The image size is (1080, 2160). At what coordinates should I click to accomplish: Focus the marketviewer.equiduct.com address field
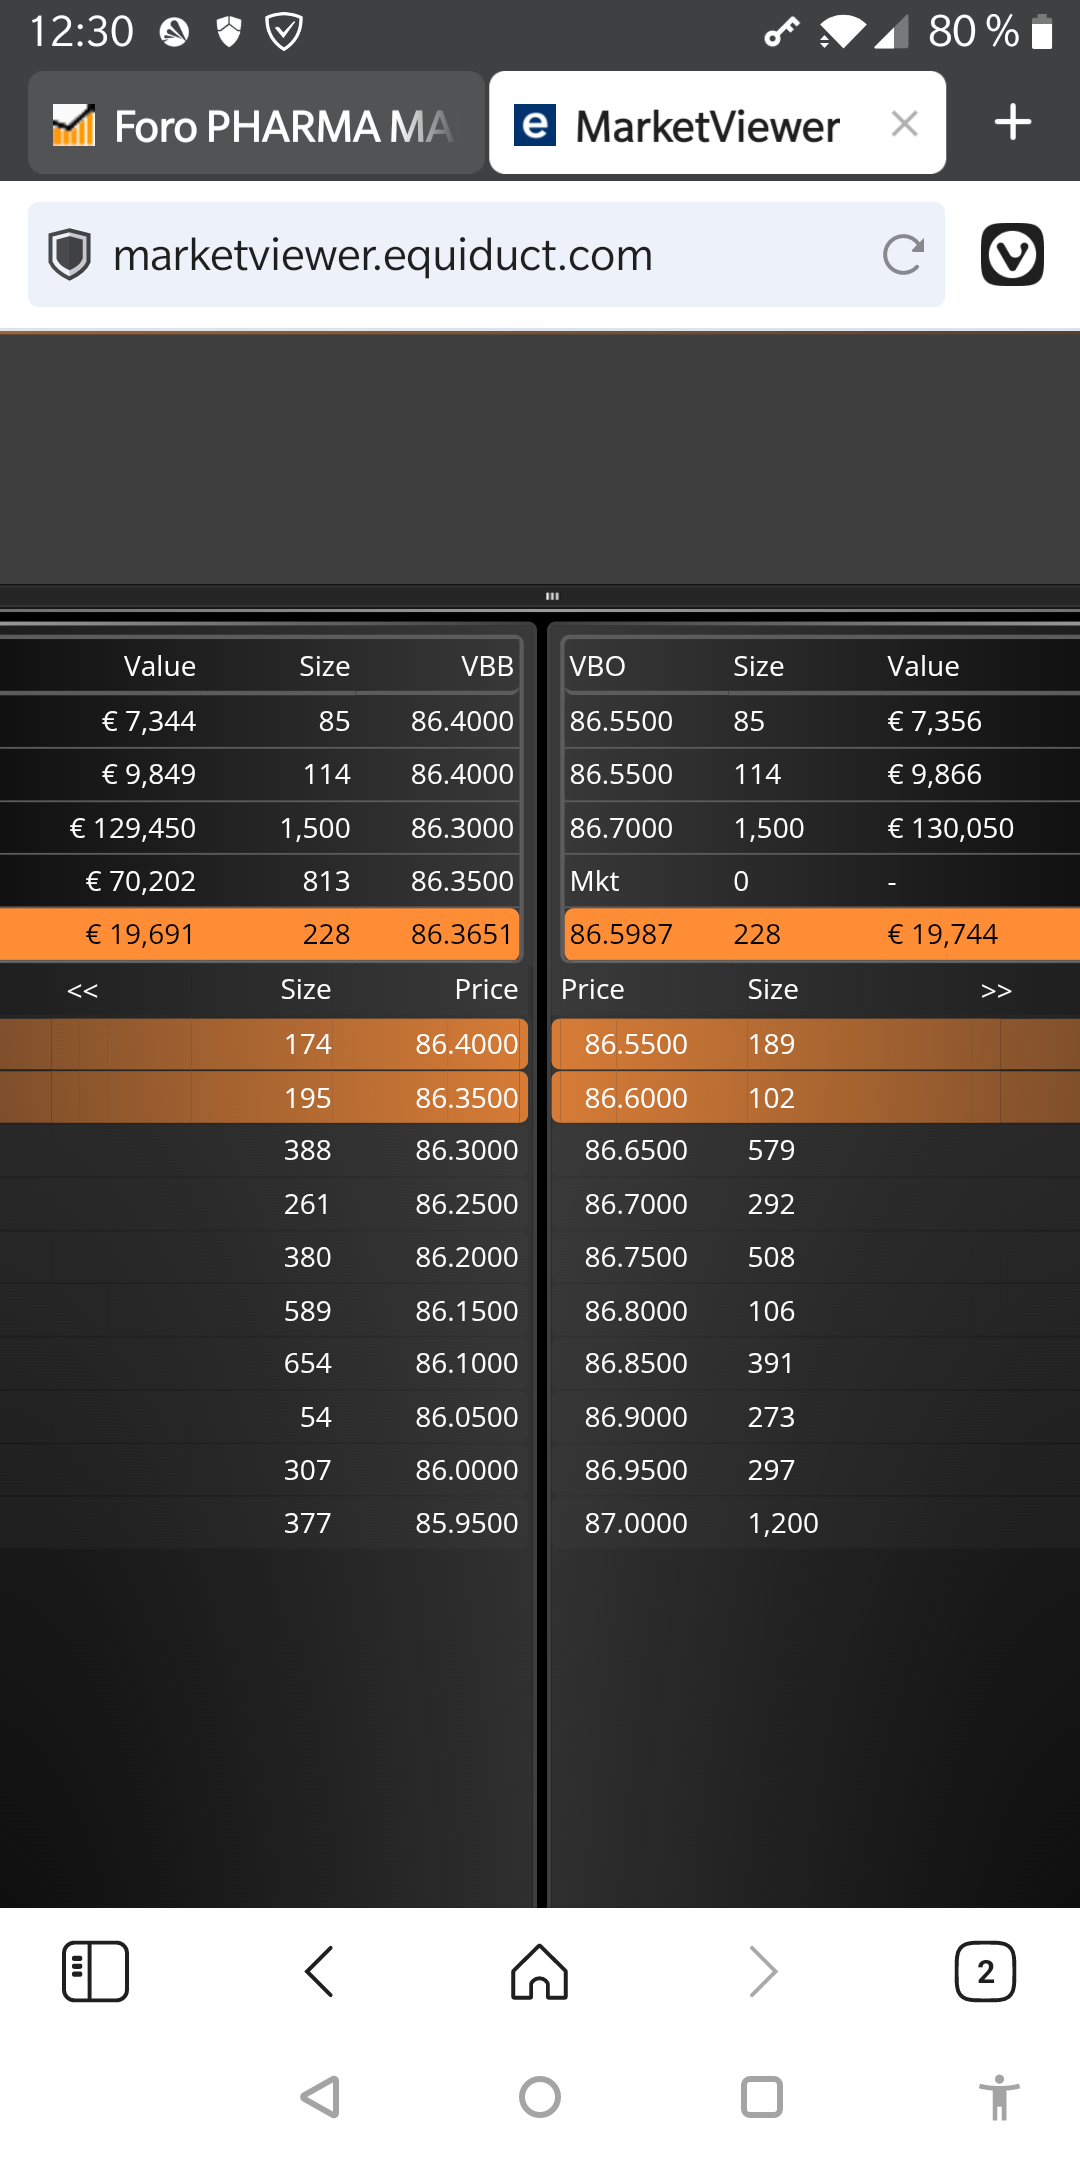[x=486, y=255]
